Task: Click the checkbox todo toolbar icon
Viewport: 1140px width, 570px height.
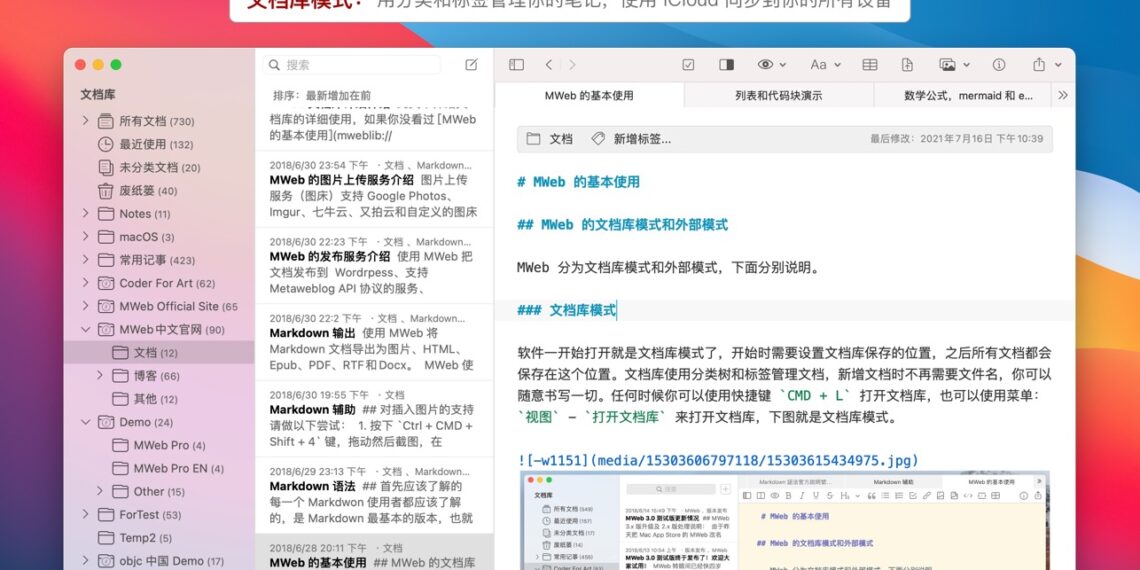Action: pos(689,65)
